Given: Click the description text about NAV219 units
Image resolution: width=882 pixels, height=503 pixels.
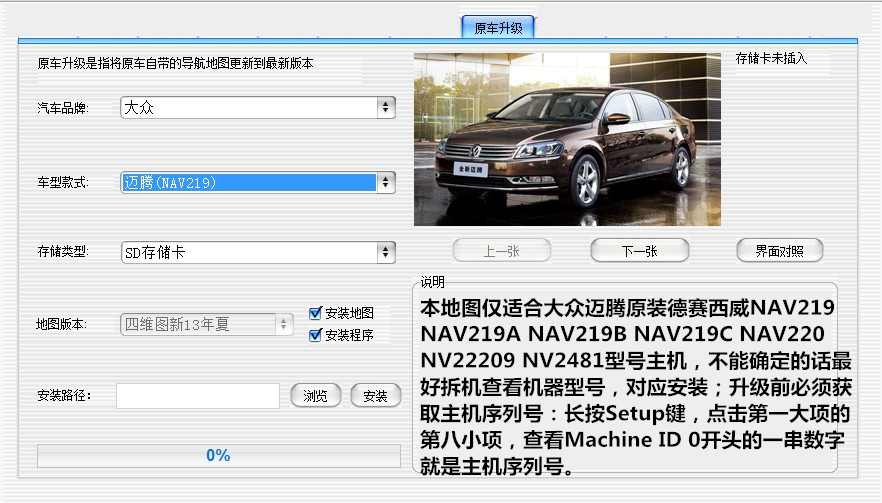Looking at the screenshot, I should [636, 387].
